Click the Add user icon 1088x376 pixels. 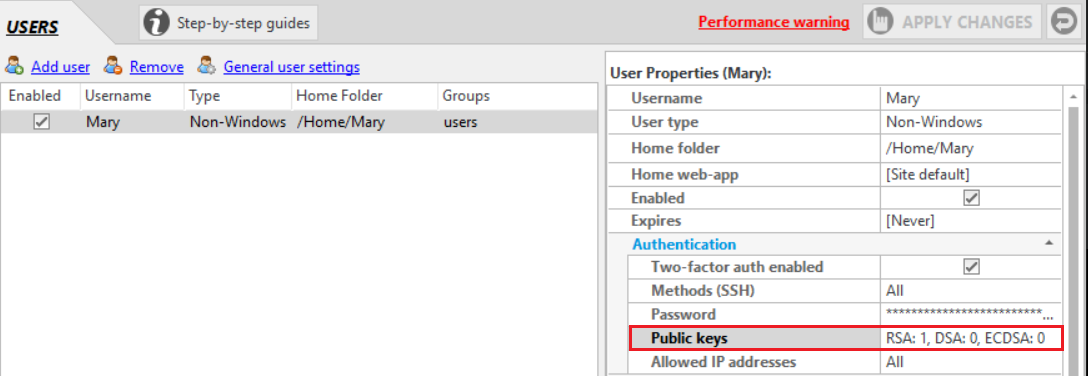click(15, 67)
